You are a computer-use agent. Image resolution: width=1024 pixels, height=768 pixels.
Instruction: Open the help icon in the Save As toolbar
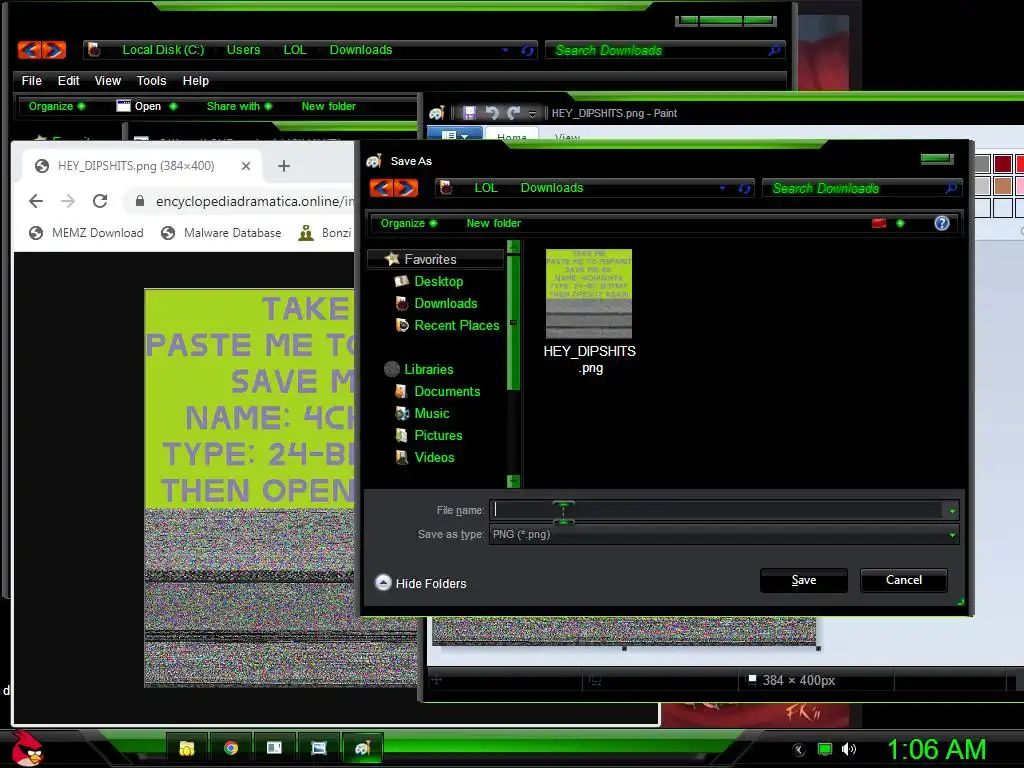(942, 223)
